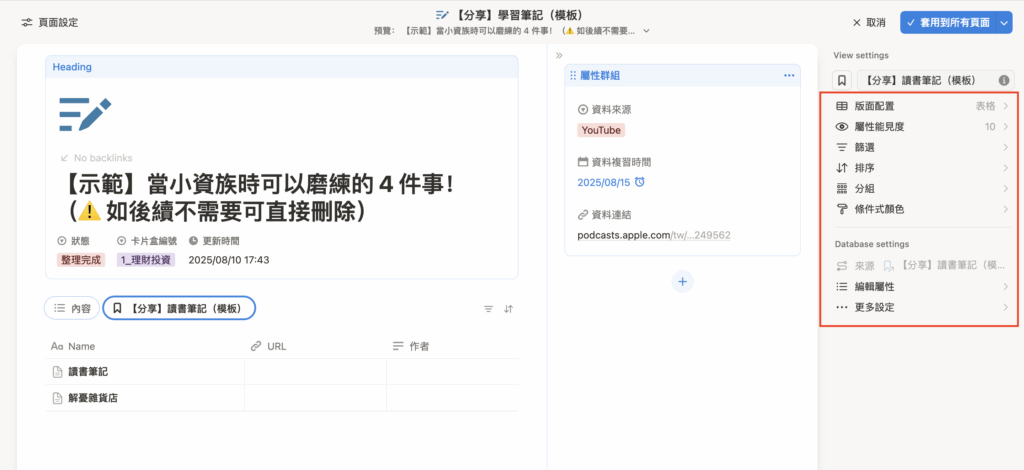The width and height of the screenshot is (1024, 470).
Task: Select the 【分享】讀書筆記（模板） tab
Action: [179, 309]
